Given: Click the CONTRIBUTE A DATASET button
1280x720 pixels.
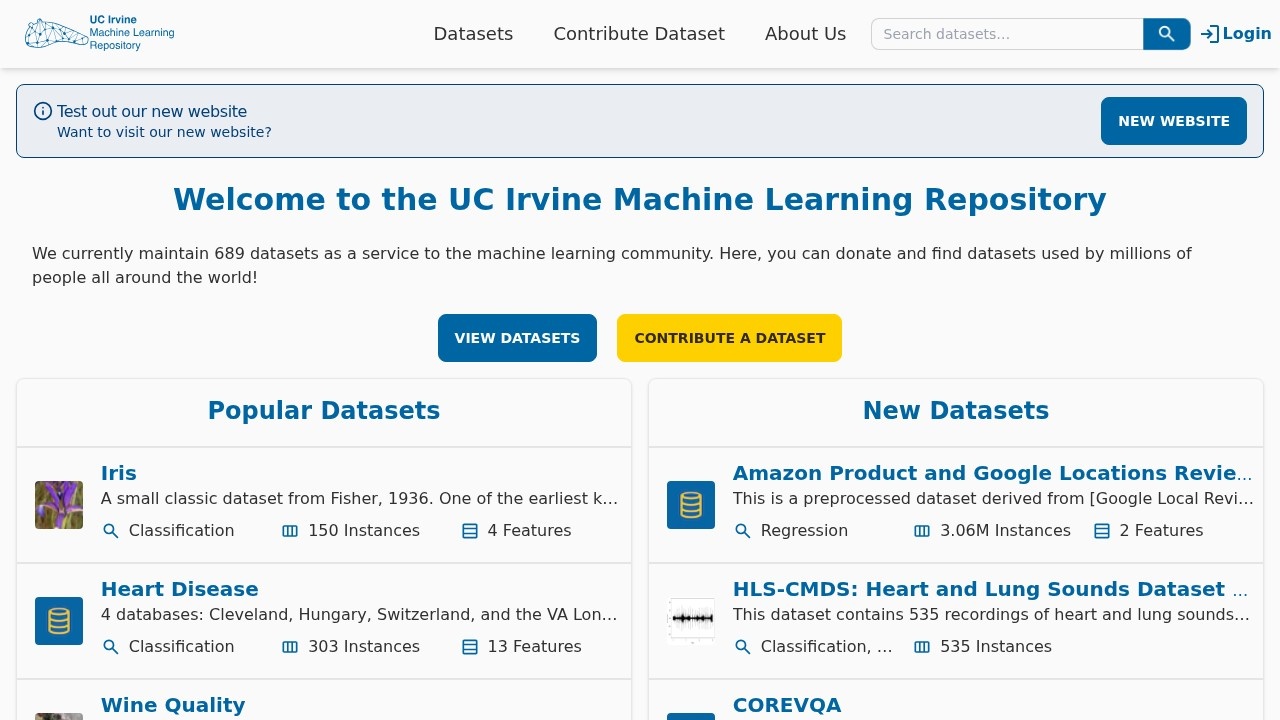Looking at the screenshot, I should [730, 338].
